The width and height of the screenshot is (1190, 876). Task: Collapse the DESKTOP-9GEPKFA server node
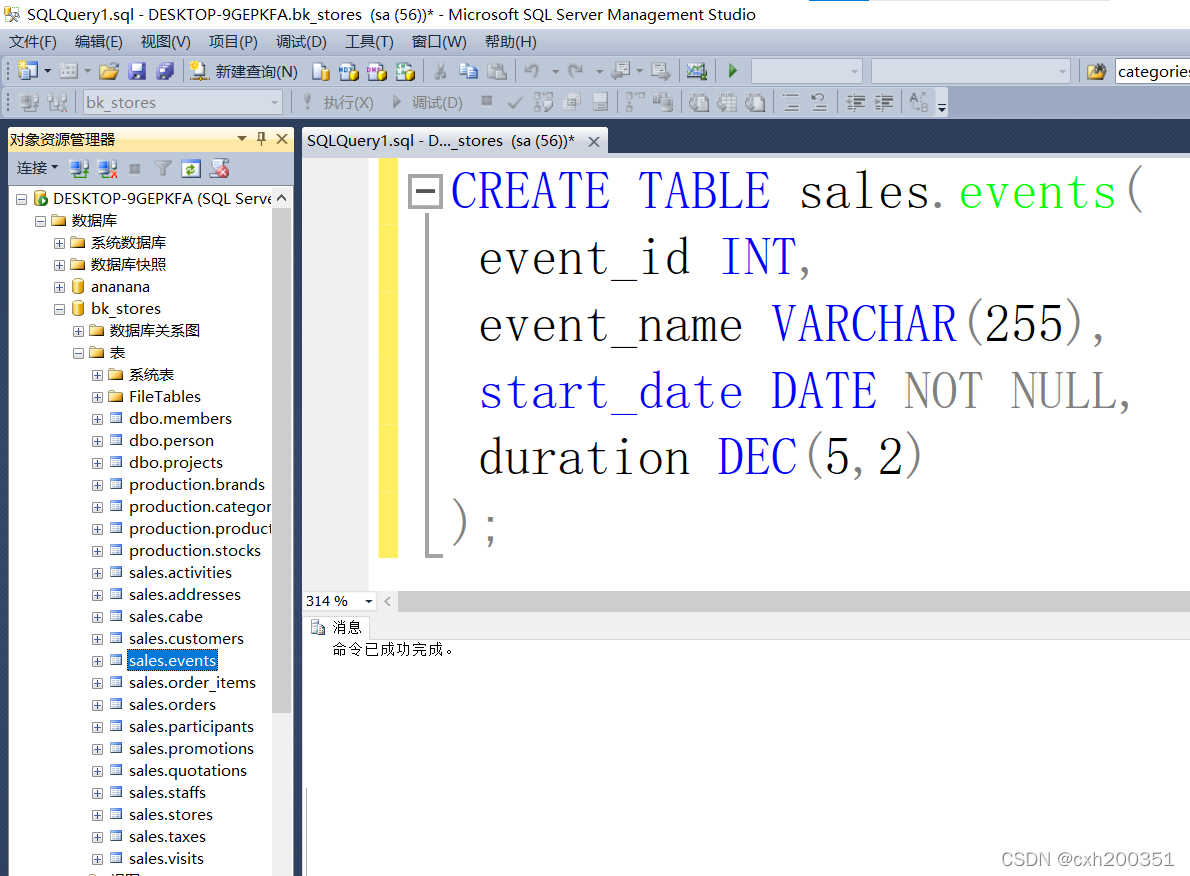click(x=21, y=199)
